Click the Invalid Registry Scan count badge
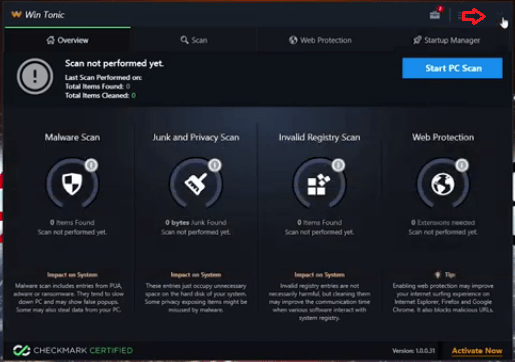Viewport: 515px width, 362px height. click(x=338, y=165)
